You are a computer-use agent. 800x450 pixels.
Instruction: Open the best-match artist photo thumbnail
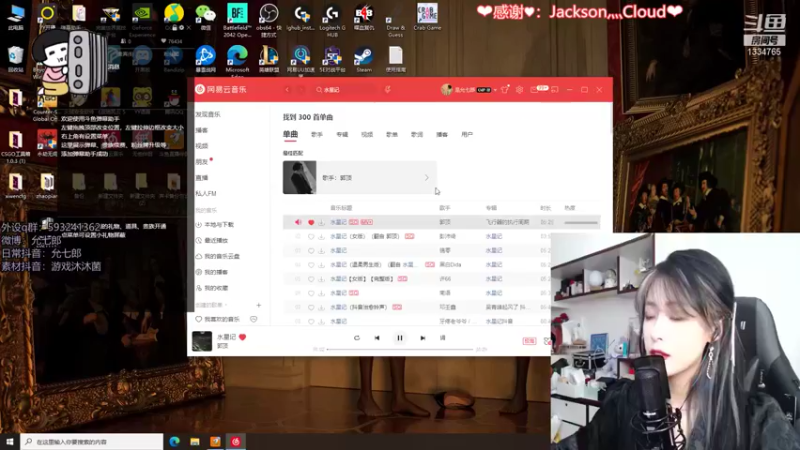[x=299, y=178]
